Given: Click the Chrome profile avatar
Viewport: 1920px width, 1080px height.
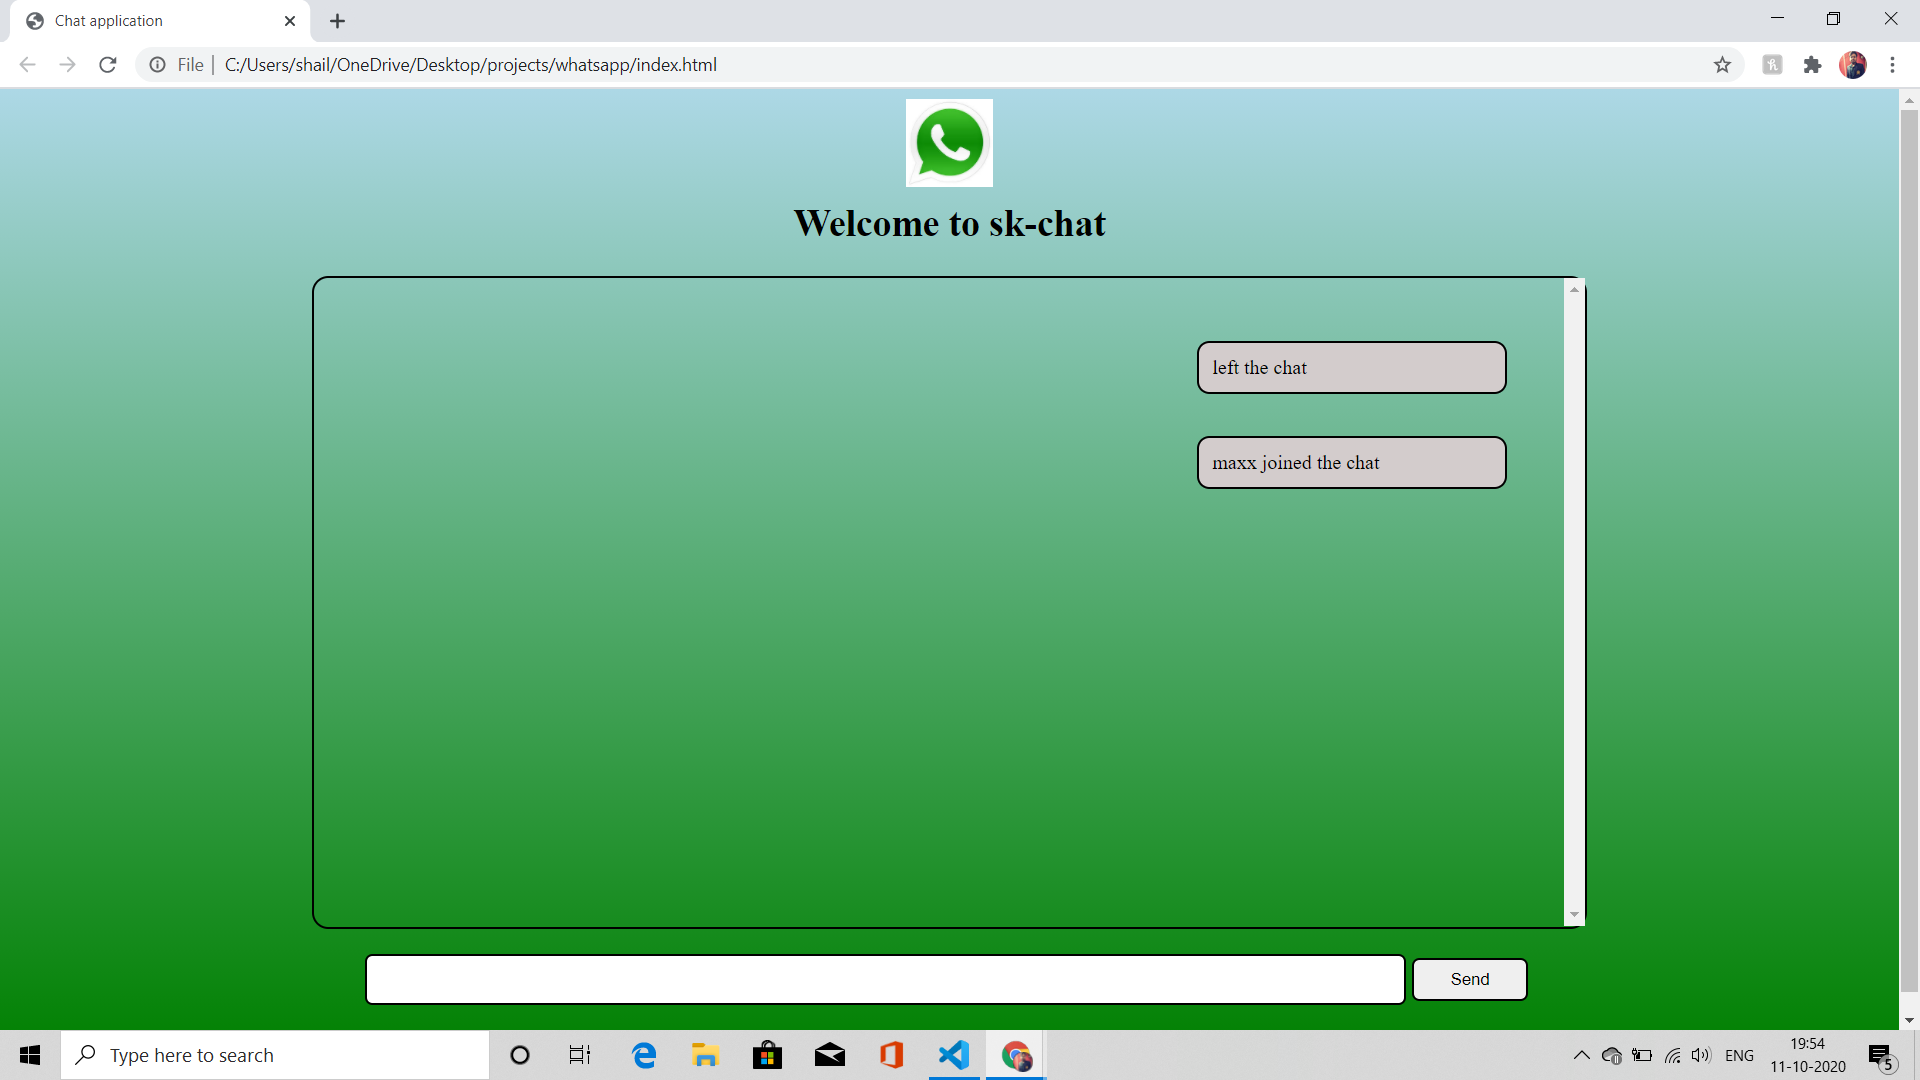Looking at the screenshot, I should coord(1854,64).
